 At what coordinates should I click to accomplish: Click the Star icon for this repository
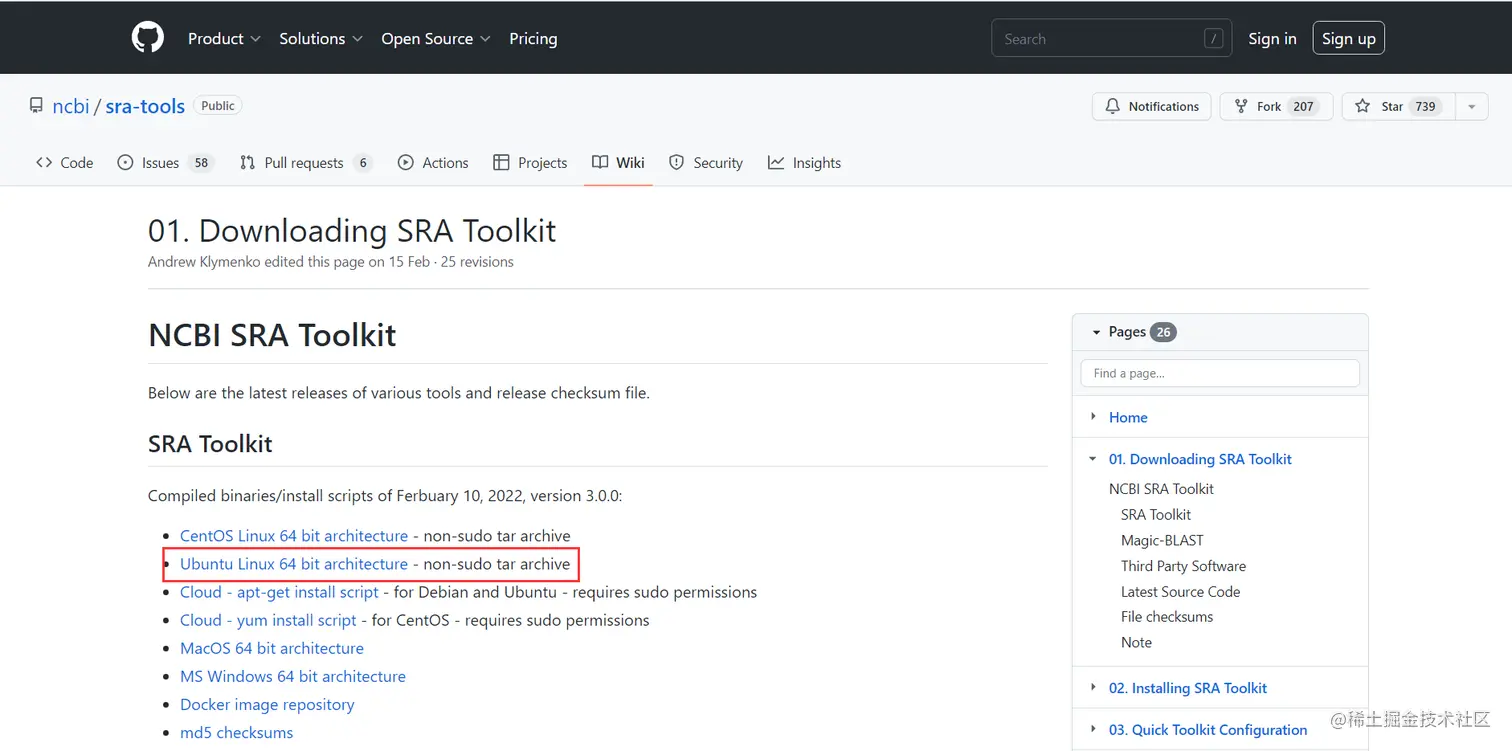(x=1363, y=106)
